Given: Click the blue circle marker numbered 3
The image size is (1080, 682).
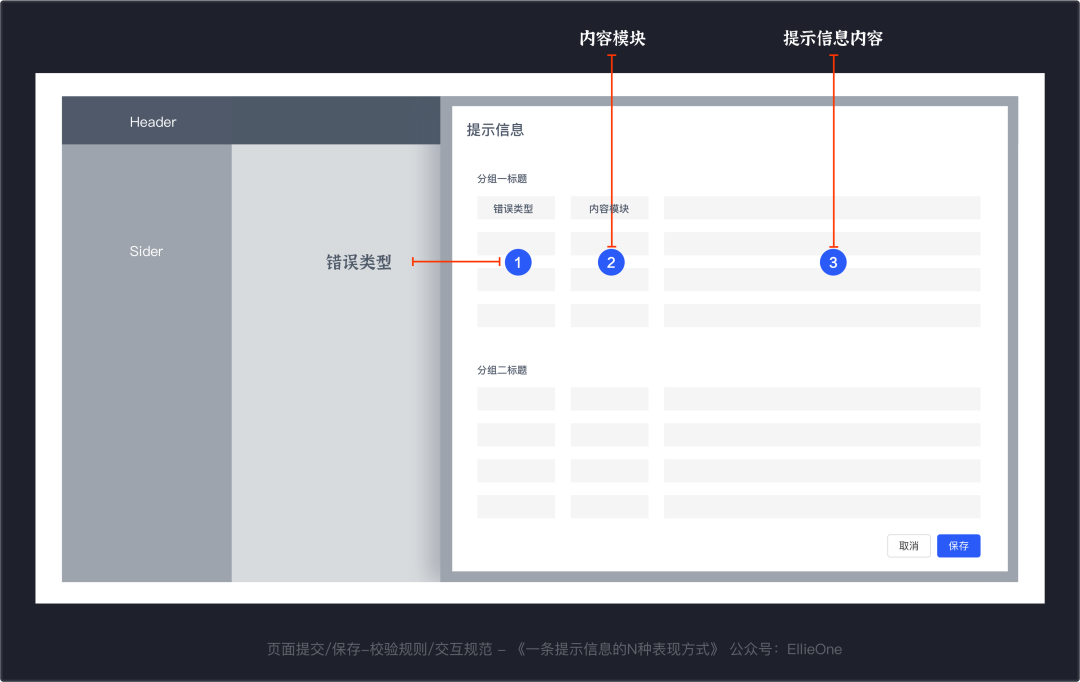Looking at the screenshot, I should [833, 262].
